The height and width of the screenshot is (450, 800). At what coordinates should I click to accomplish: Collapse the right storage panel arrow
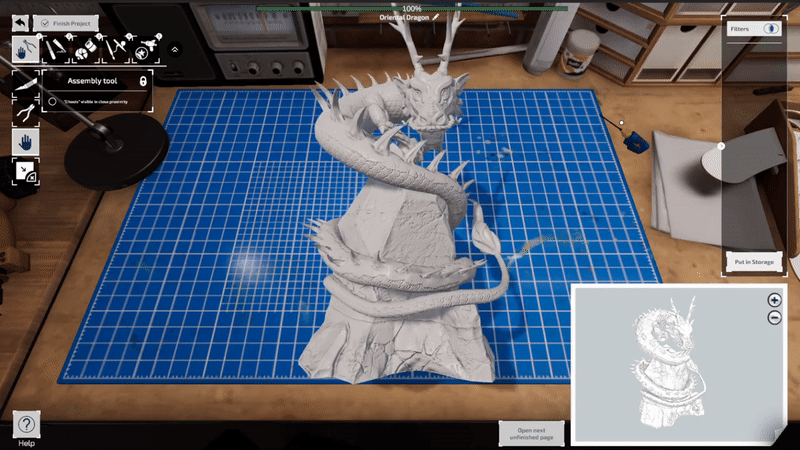click(x=721, y=146)
